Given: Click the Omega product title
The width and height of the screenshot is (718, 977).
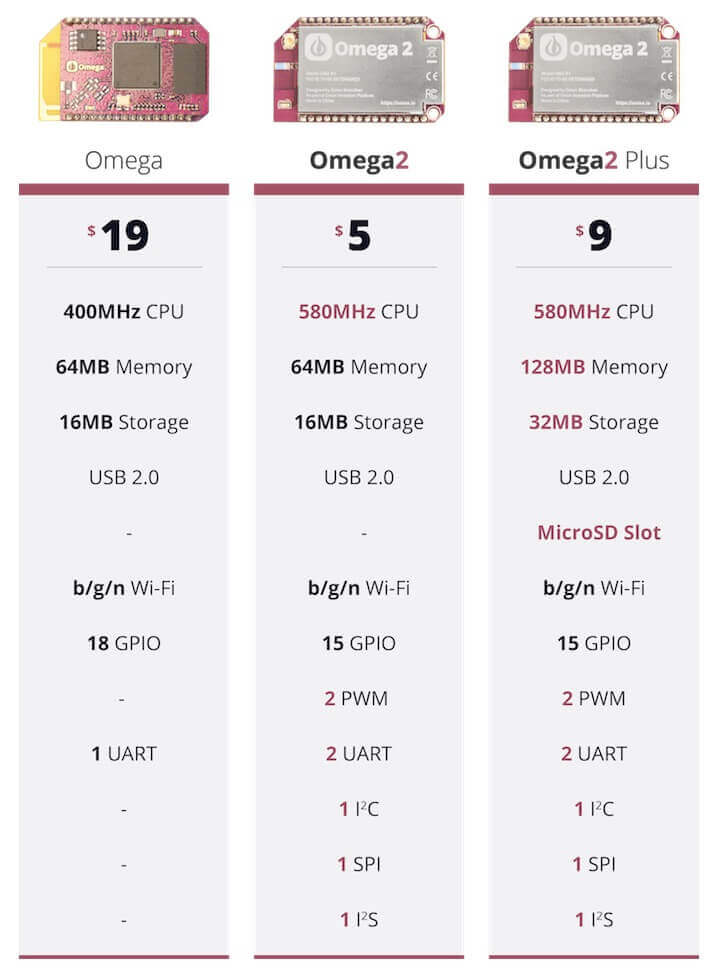Looking at the screenshot, I should 124,161.
